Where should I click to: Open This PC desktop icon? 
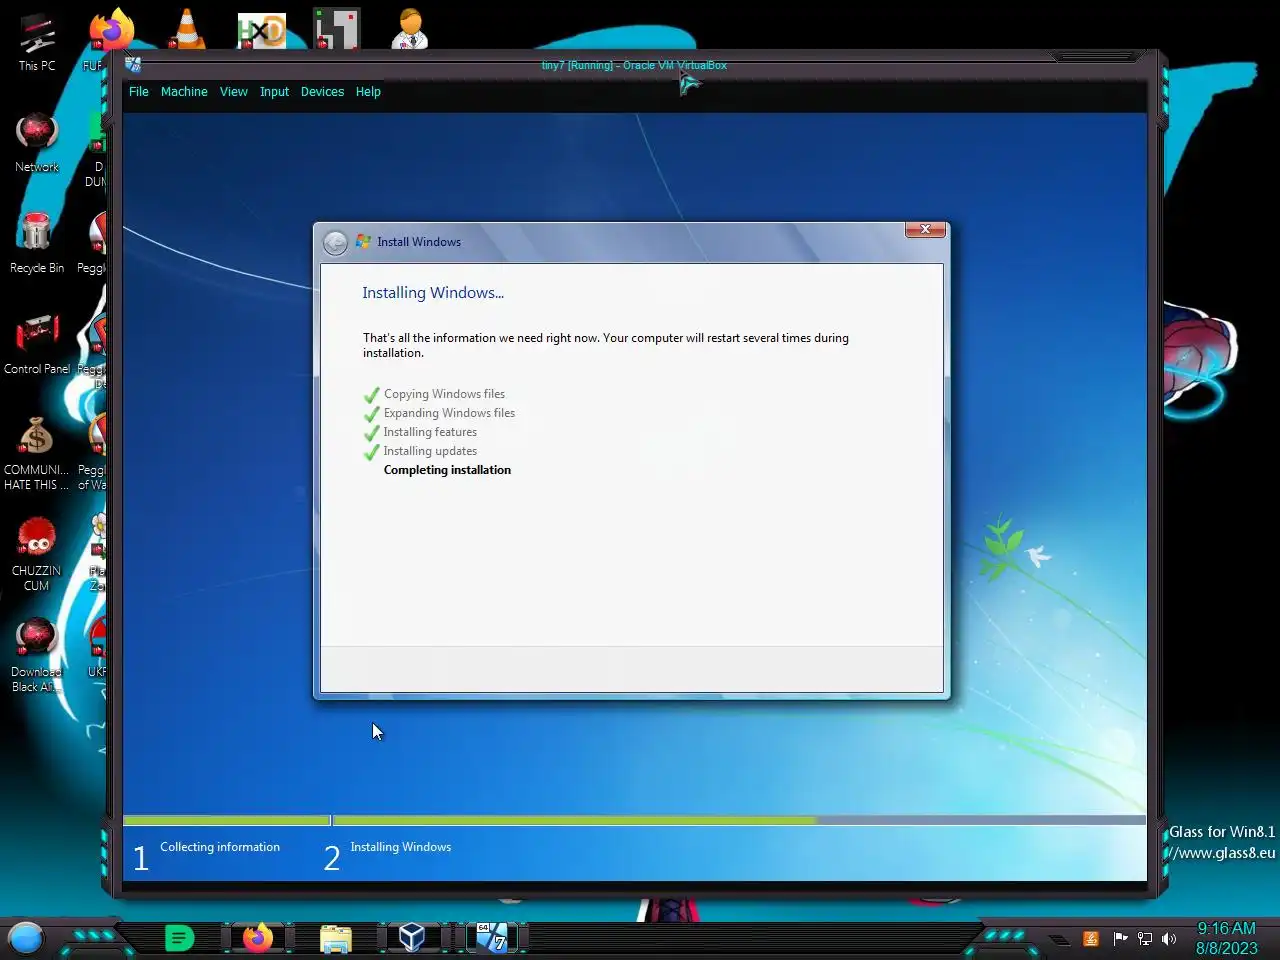tap(37, 42)
